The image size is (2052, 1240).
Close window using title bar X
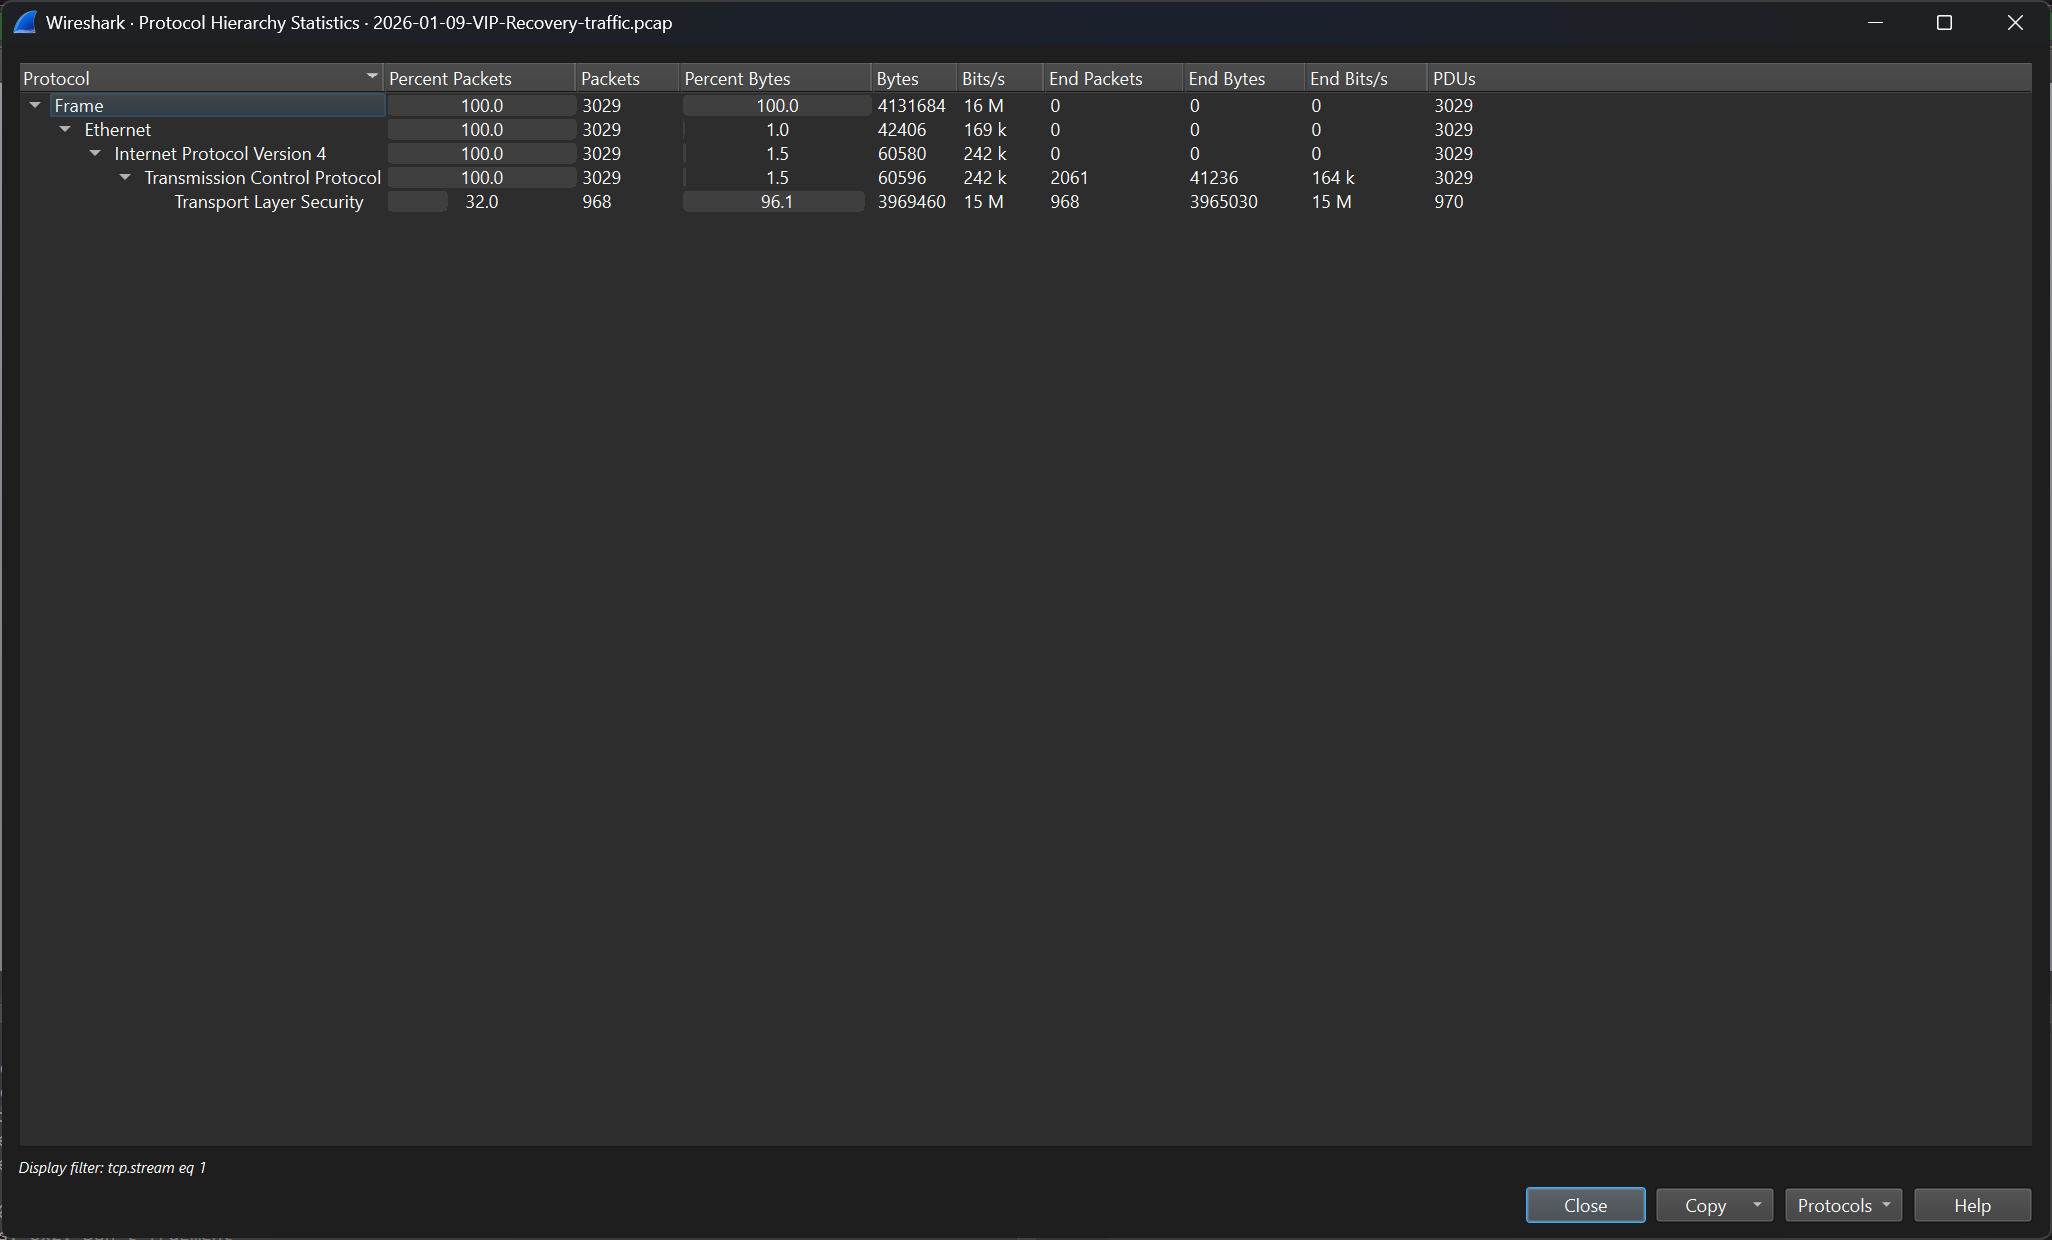2014,22
